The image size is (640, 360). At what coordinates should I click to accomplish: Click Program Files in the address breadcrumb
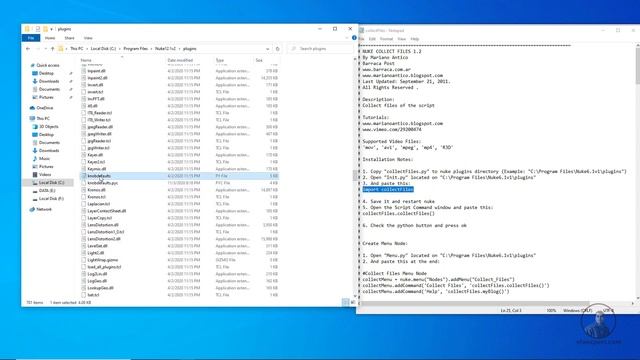(x=136, y=49)
